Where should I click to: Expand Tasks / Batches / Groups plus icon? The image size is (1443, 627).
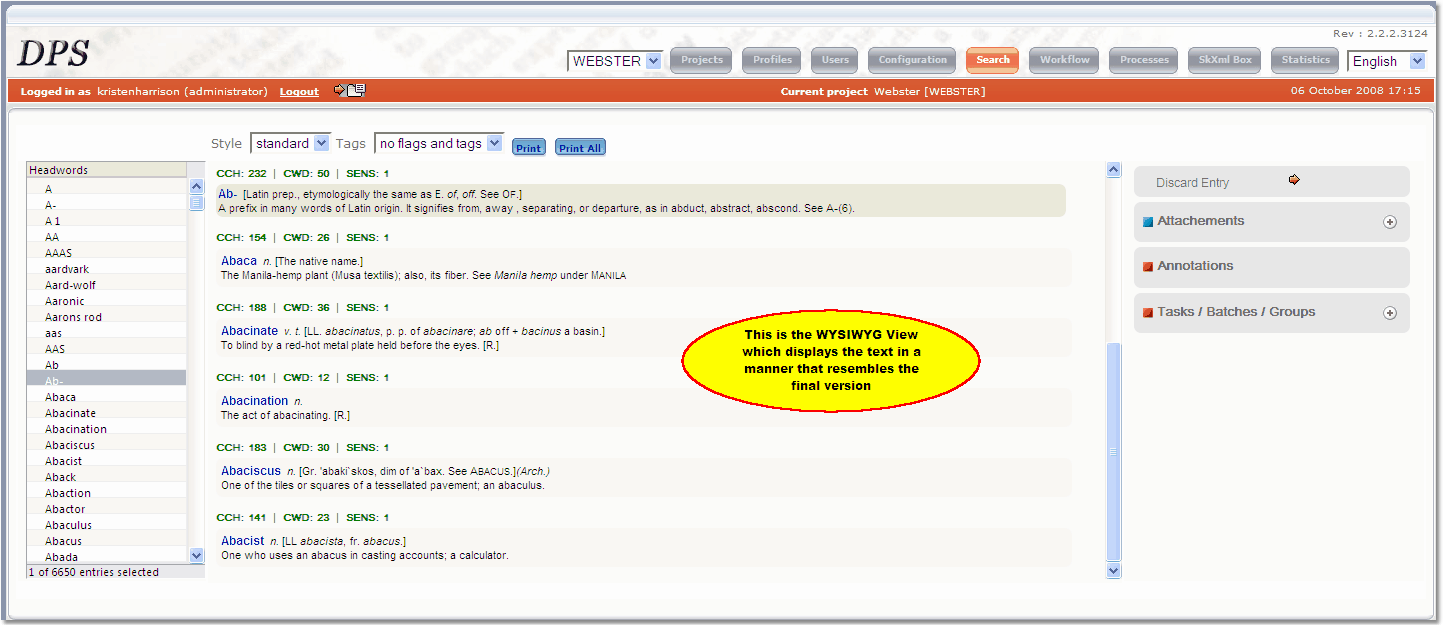coord(1390,313)
